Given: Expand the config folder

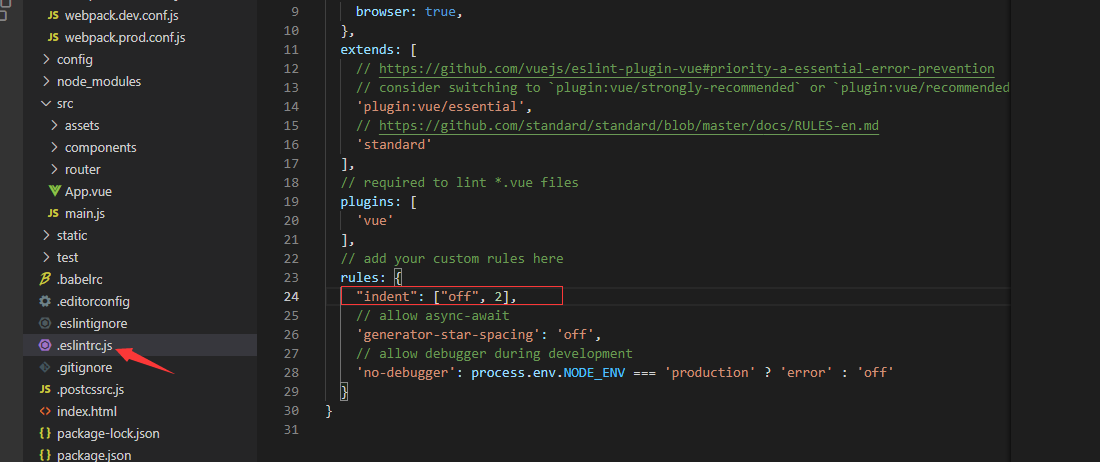Looking at the screenshot, I should point(46,60).
